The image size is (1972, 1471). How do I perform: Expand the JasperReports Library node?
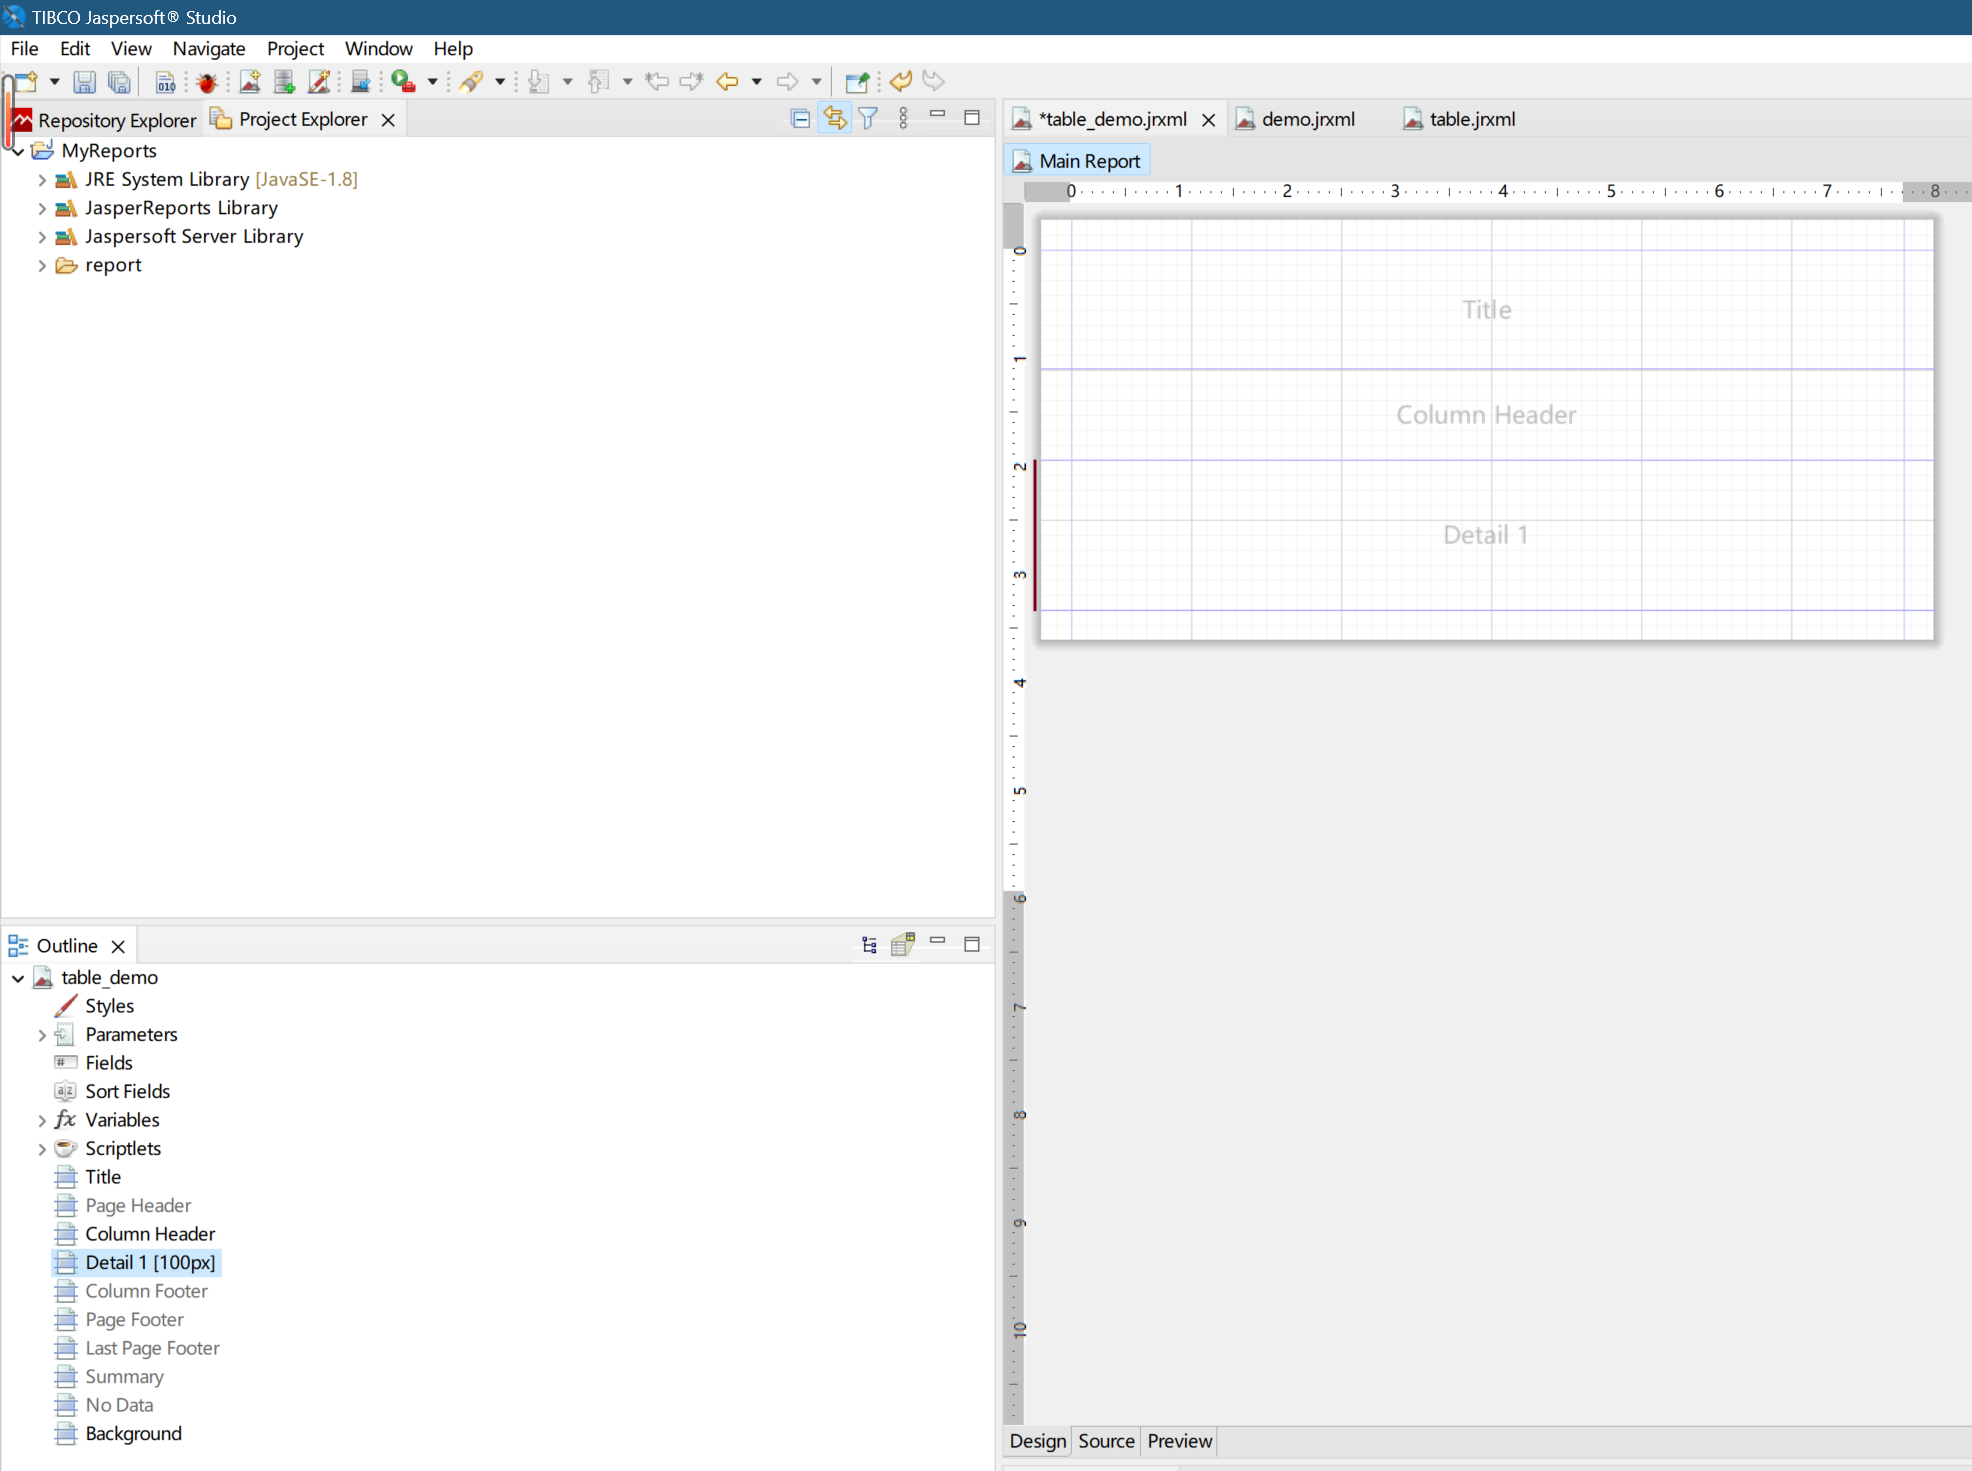point(42,208)
